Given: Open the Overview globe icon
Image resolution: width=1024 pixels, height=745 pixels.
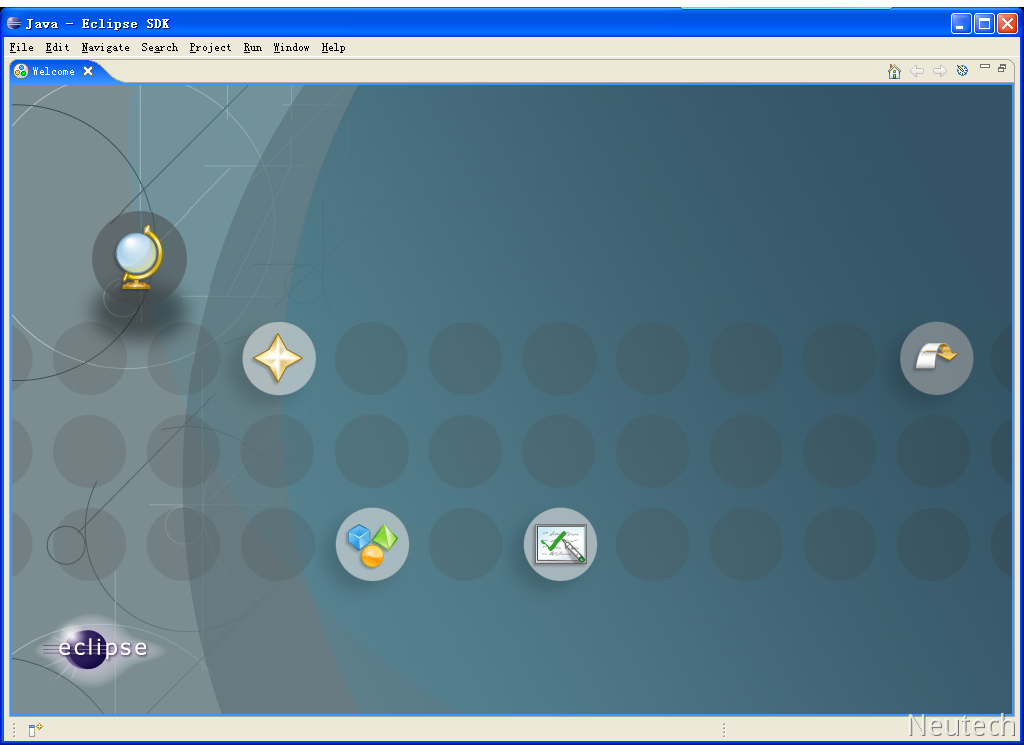Looking at the screenshot, I should (x=139, y=258).
